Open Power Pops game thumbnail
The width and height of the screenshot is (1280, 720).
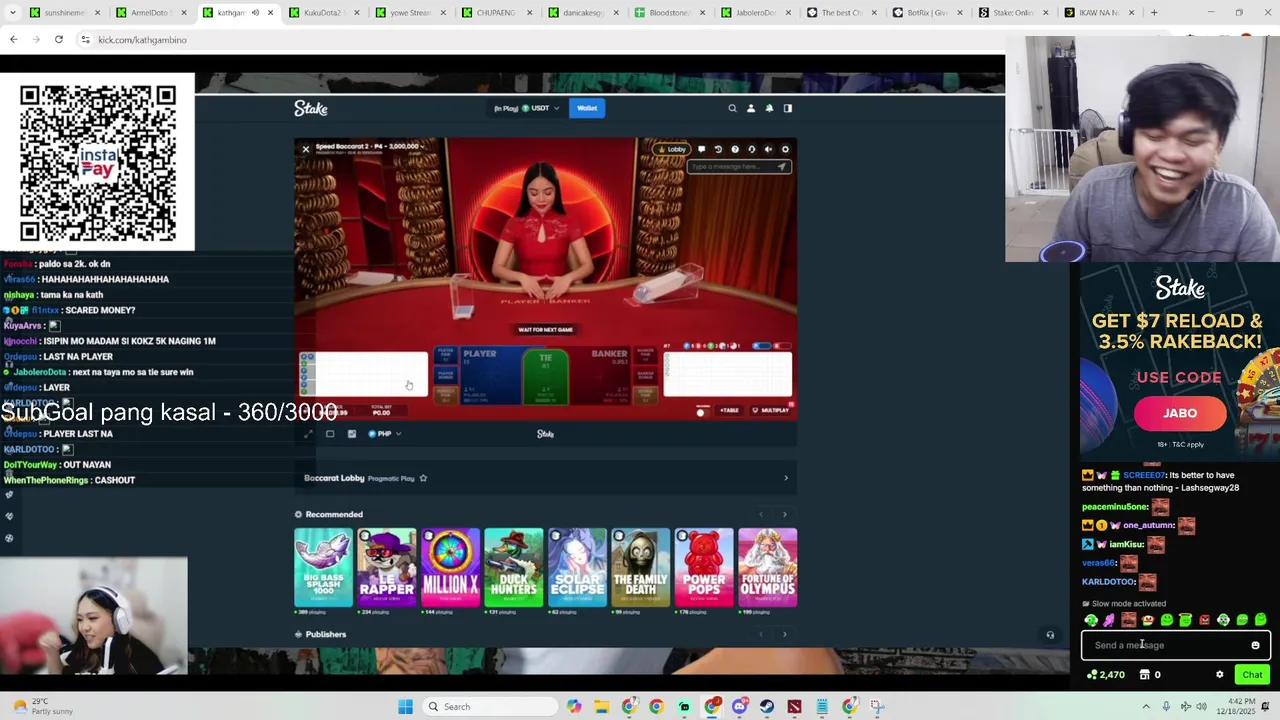tap(704, 567)
